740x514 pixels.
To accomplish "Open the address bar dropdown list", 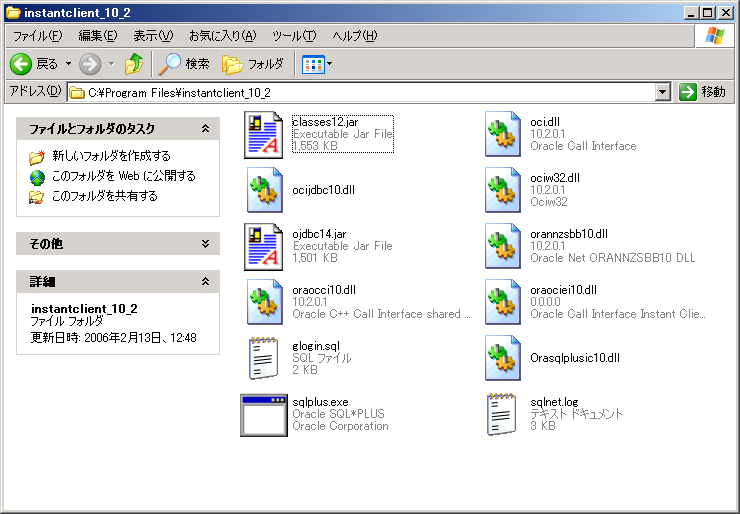I will (x=663, y=93).
